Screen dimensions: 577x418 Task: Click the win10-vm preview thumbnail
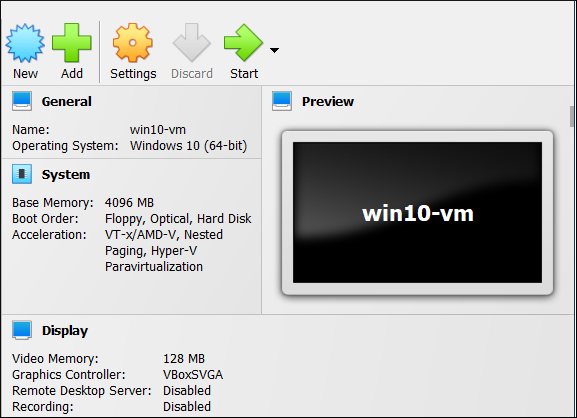417,213
